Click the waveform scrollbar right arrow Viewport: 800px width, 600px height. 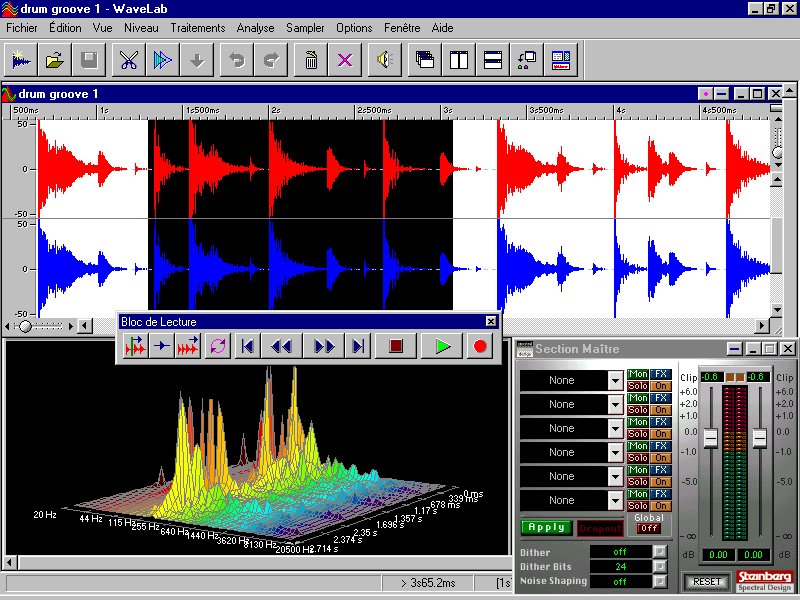[x=762, y=326]
